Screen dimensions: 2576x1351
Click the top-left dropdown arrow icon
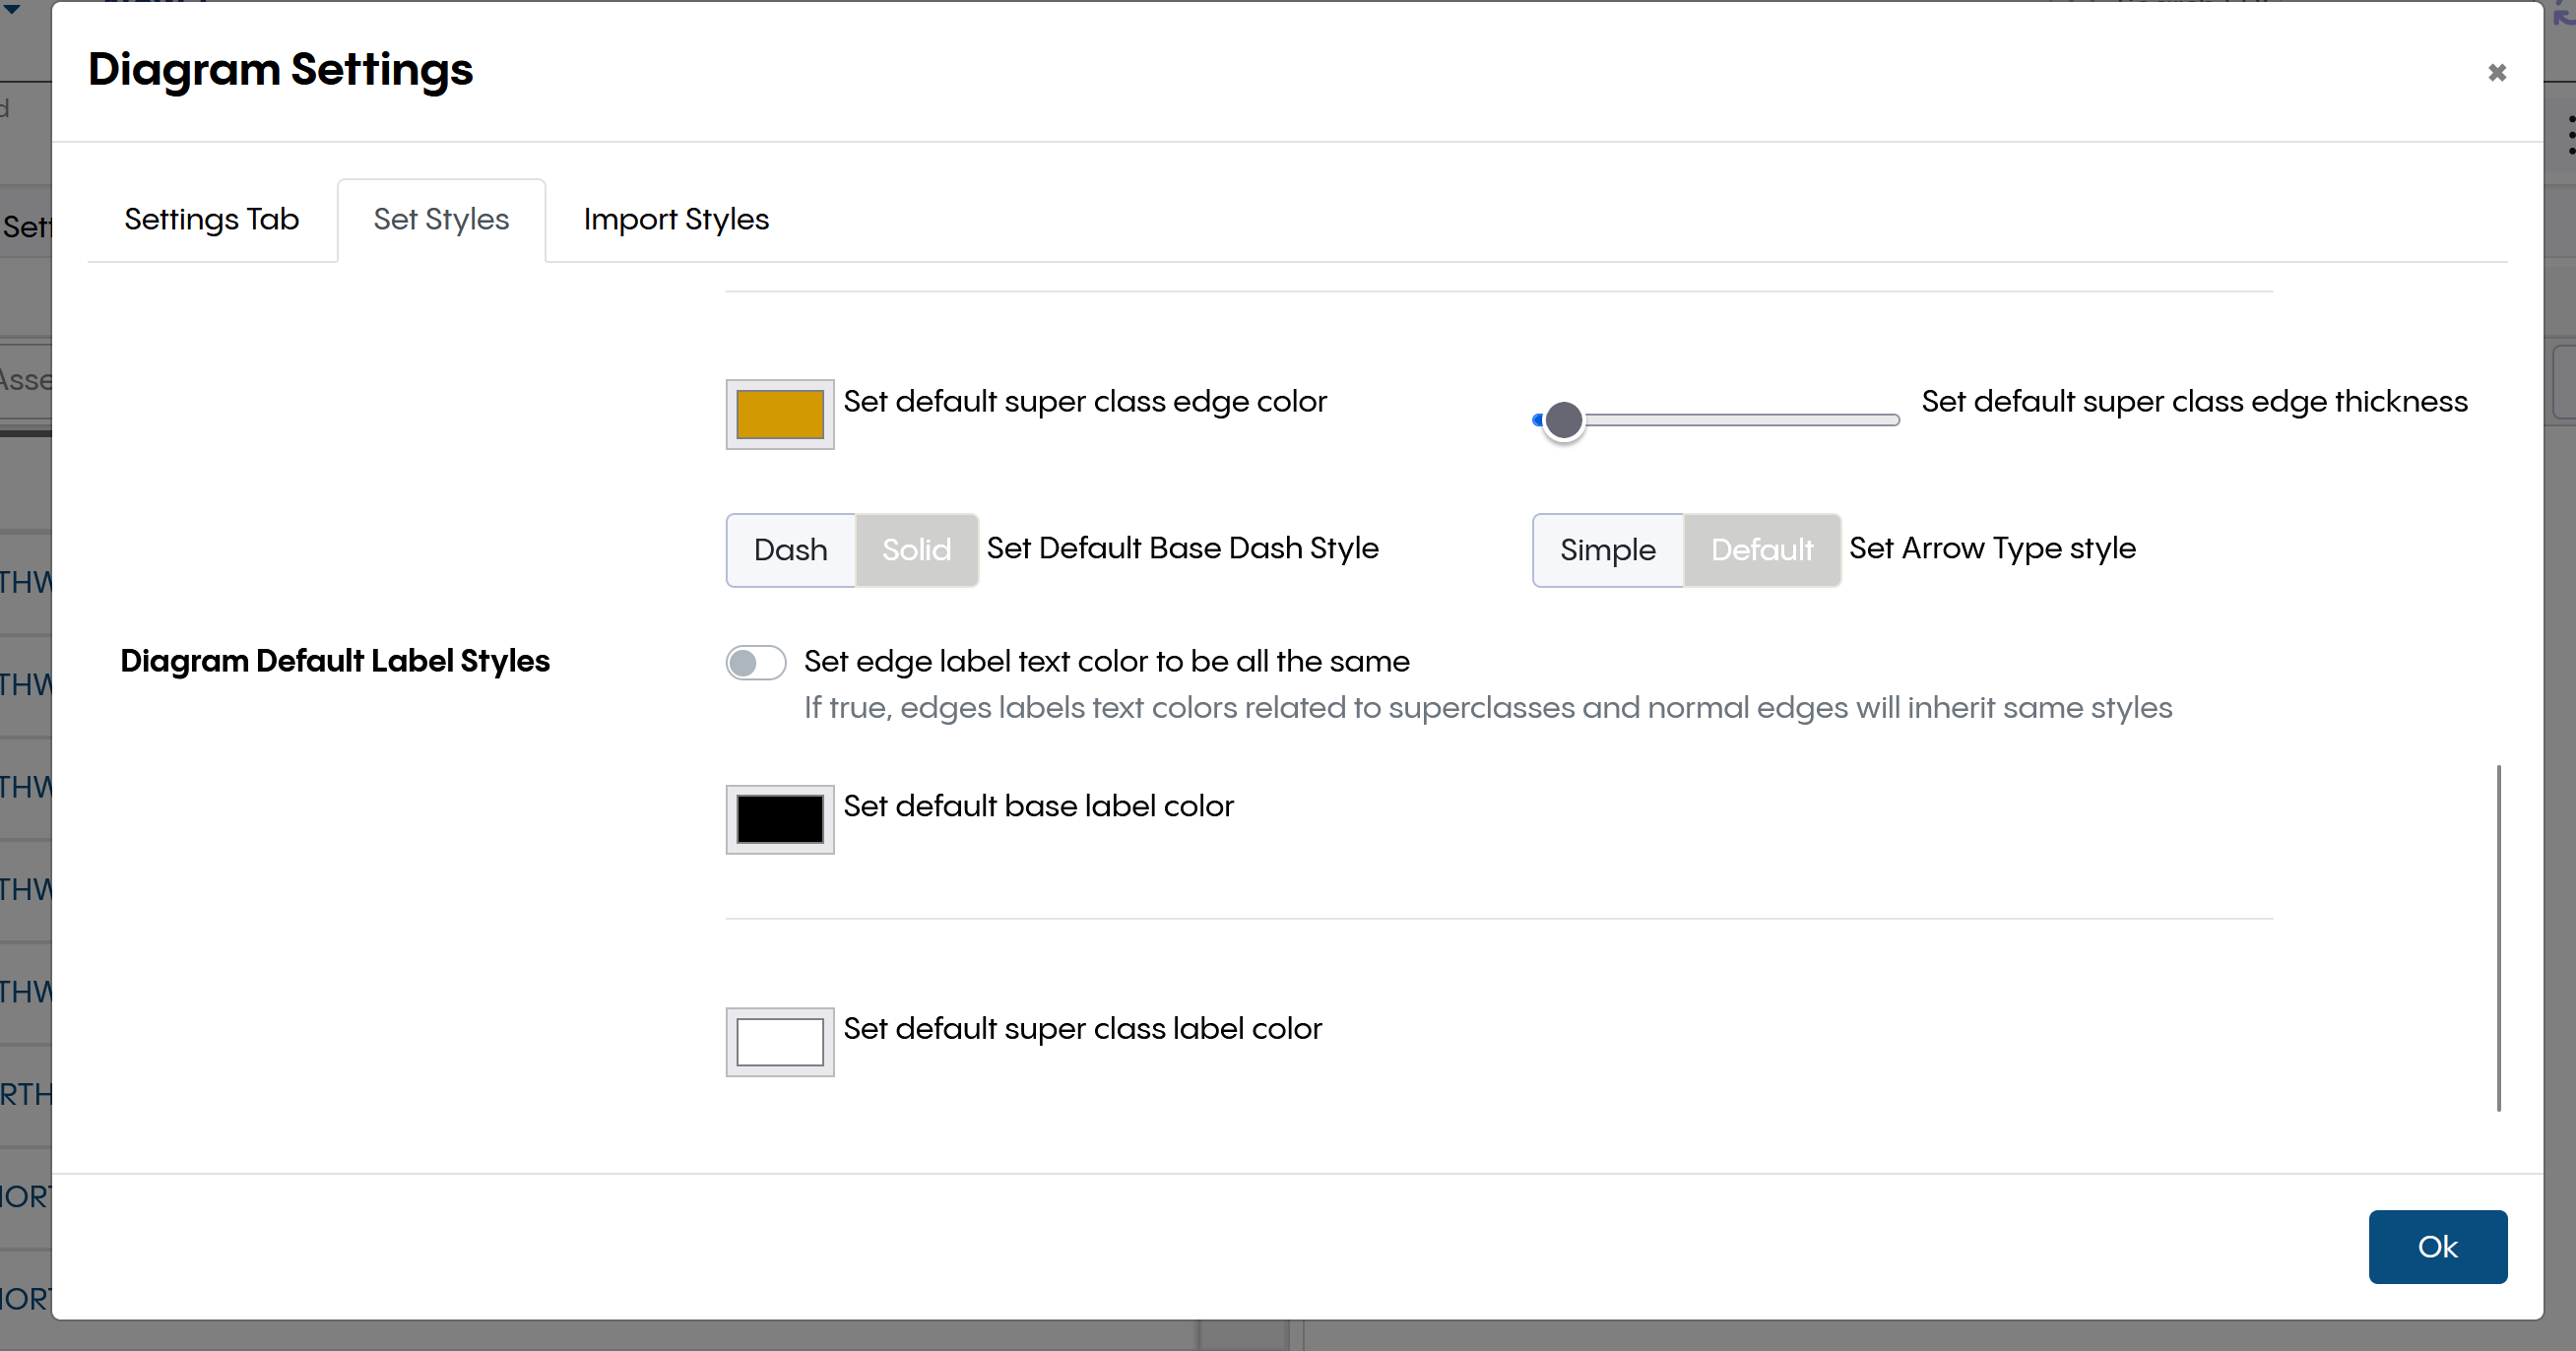click(12, 8)
